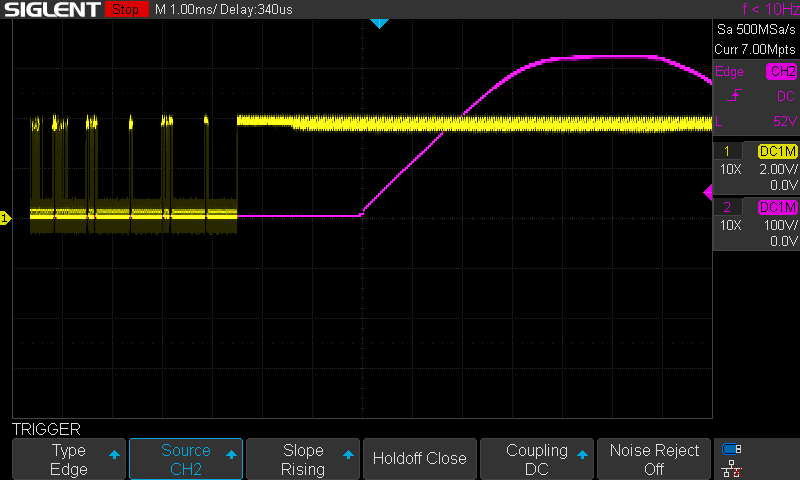
Task: Click the red Stop status indicator
Action: pos(126,9)
